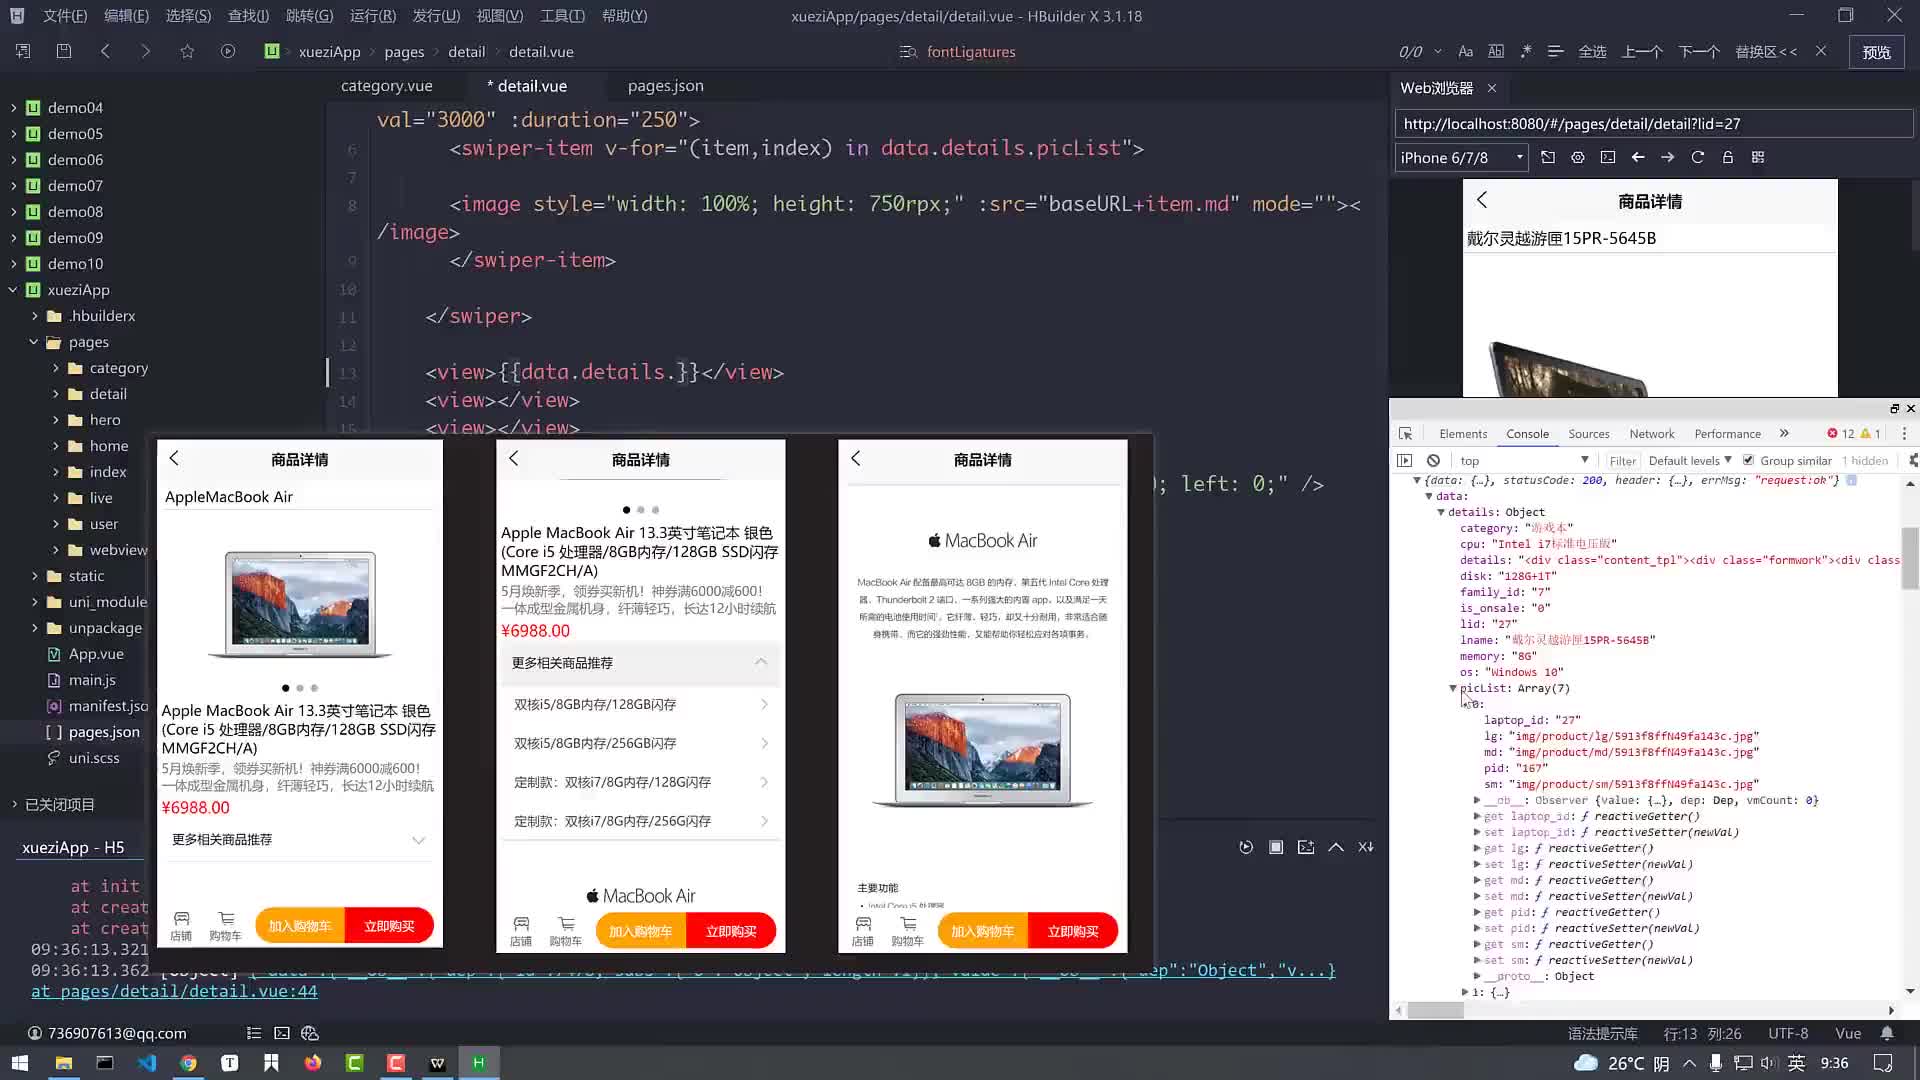Close the Web浏览器 tab

point(1492,88)
